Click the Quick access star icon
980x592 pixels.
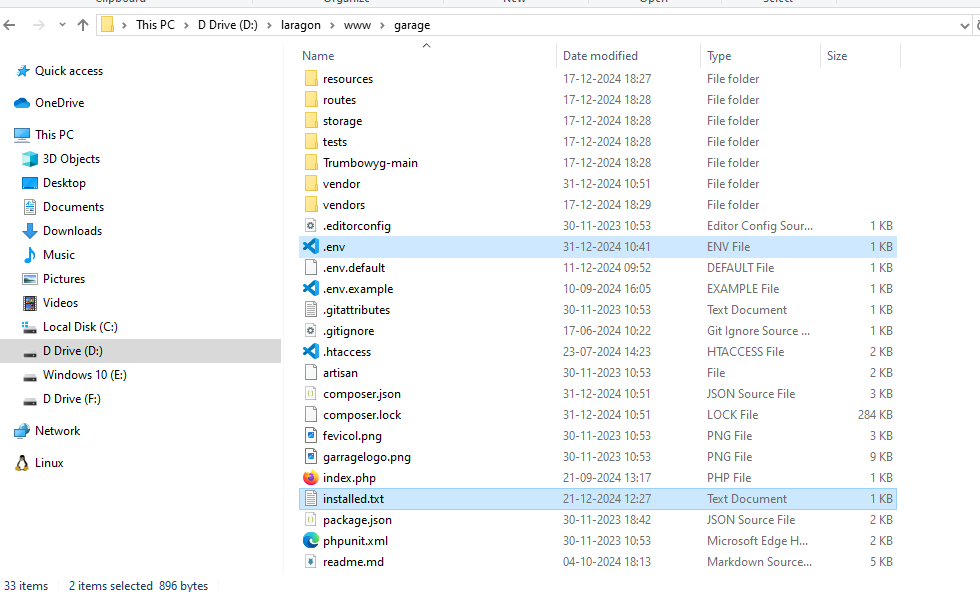pyautogui.click(x=21, y=71)
